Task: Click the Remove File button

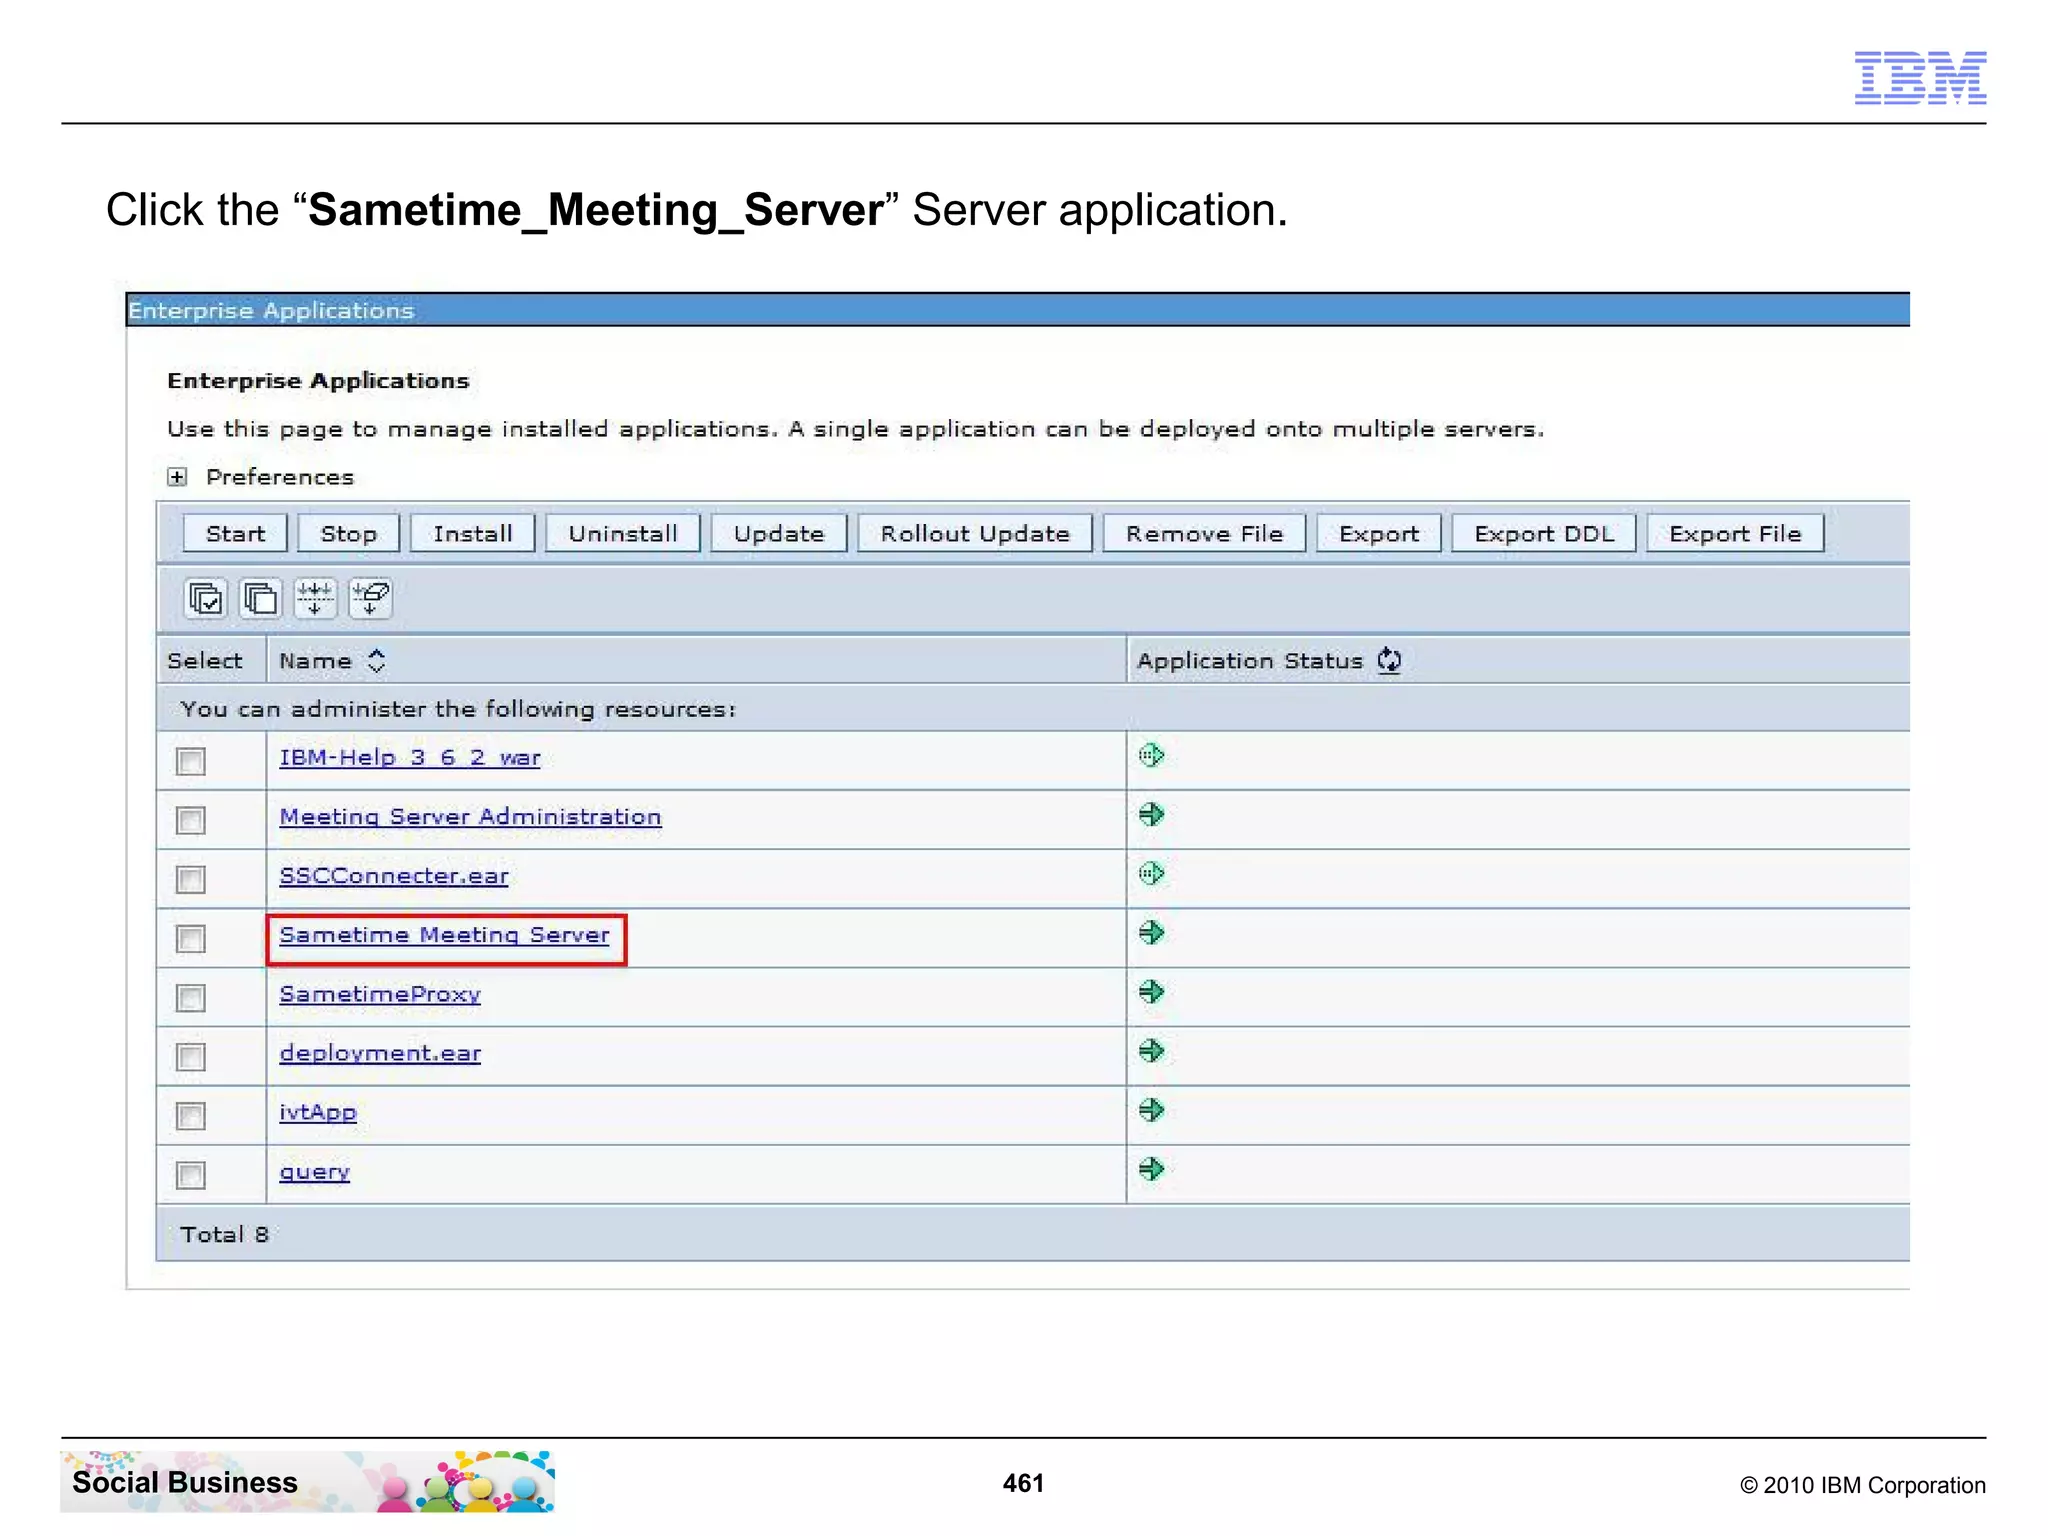Action: (x=1205, y=534)
